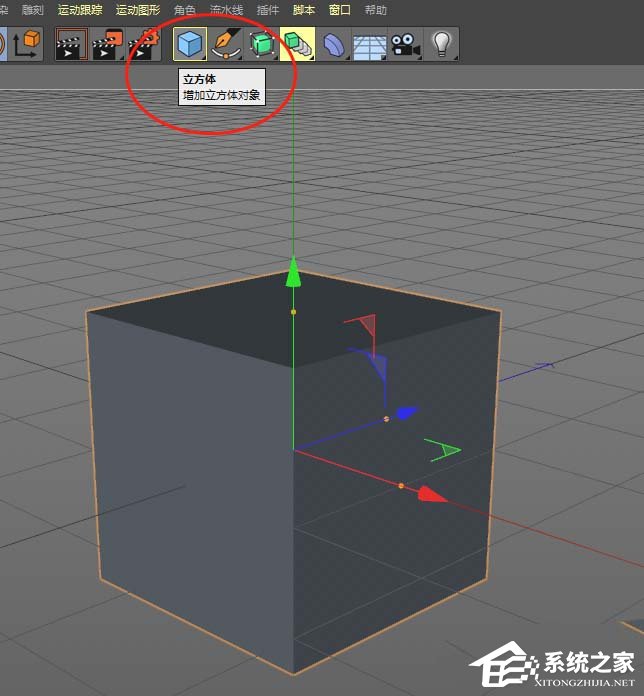Click the red X-axis arrow handle

tap(432, 495)
